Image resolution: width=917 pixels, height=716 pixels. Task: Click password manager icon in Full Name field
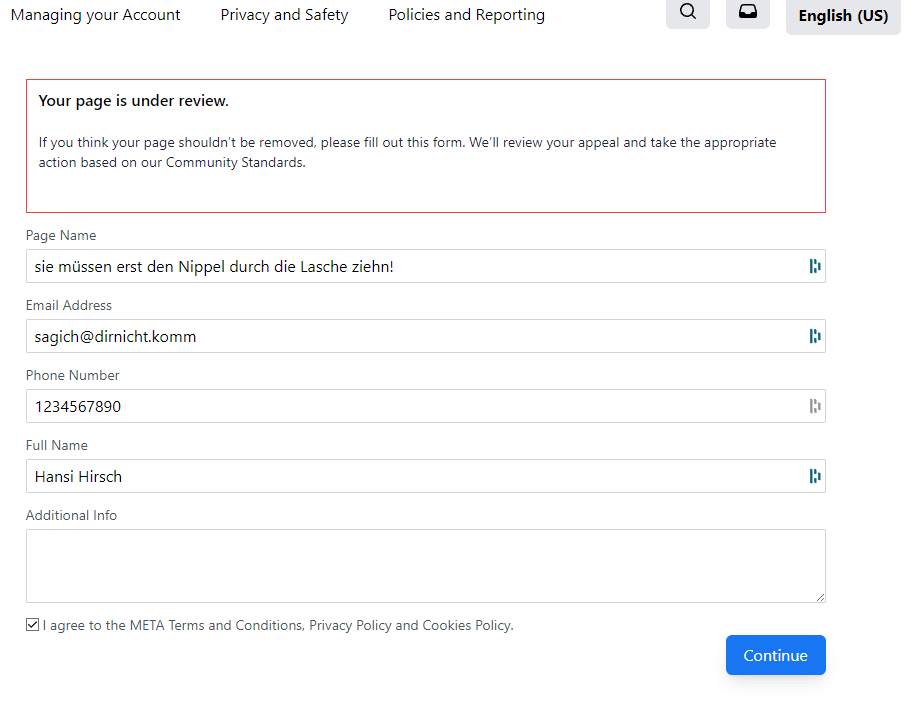[x=815, y=476]
